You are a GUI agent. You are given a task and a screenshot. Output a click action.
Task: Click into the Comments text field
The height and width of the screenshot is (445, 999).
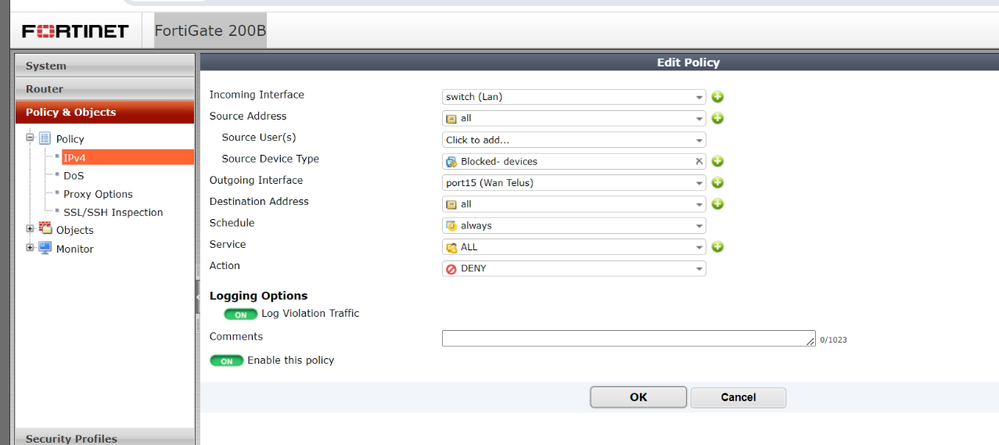(x=628, y=339)
